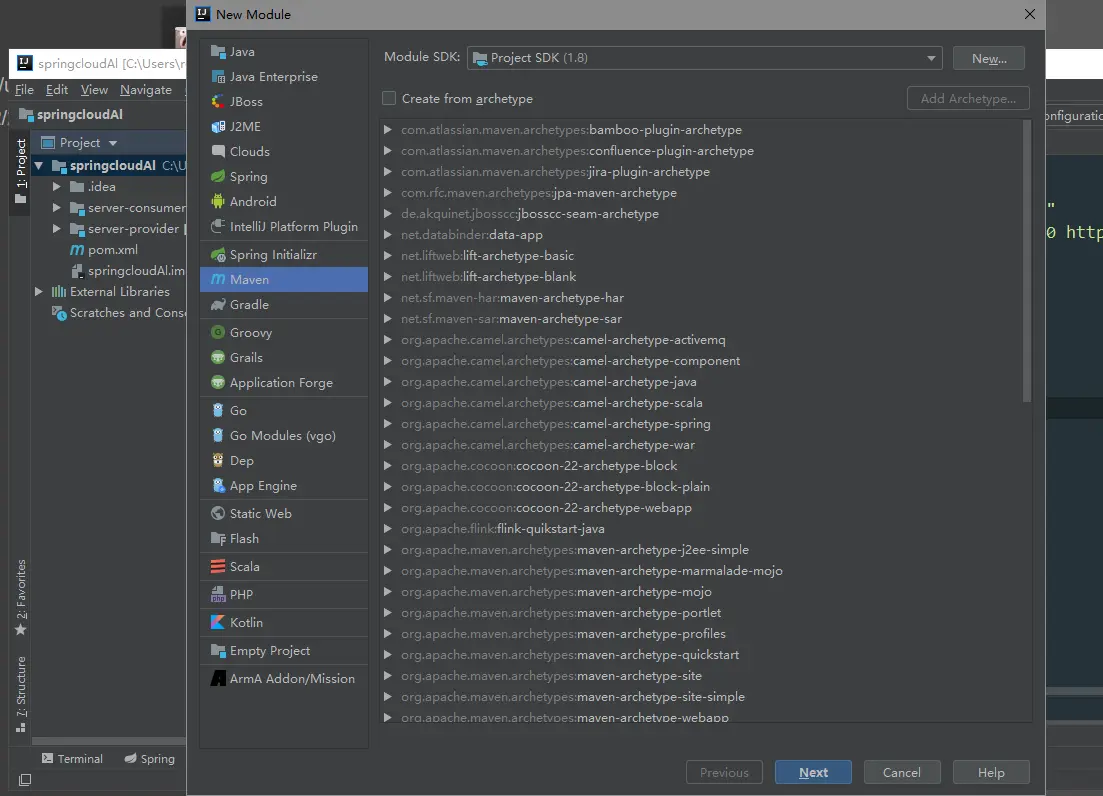Switch to the Terminal tool tab
This screenshot has width=1103, height=796.
coord(72,759)
